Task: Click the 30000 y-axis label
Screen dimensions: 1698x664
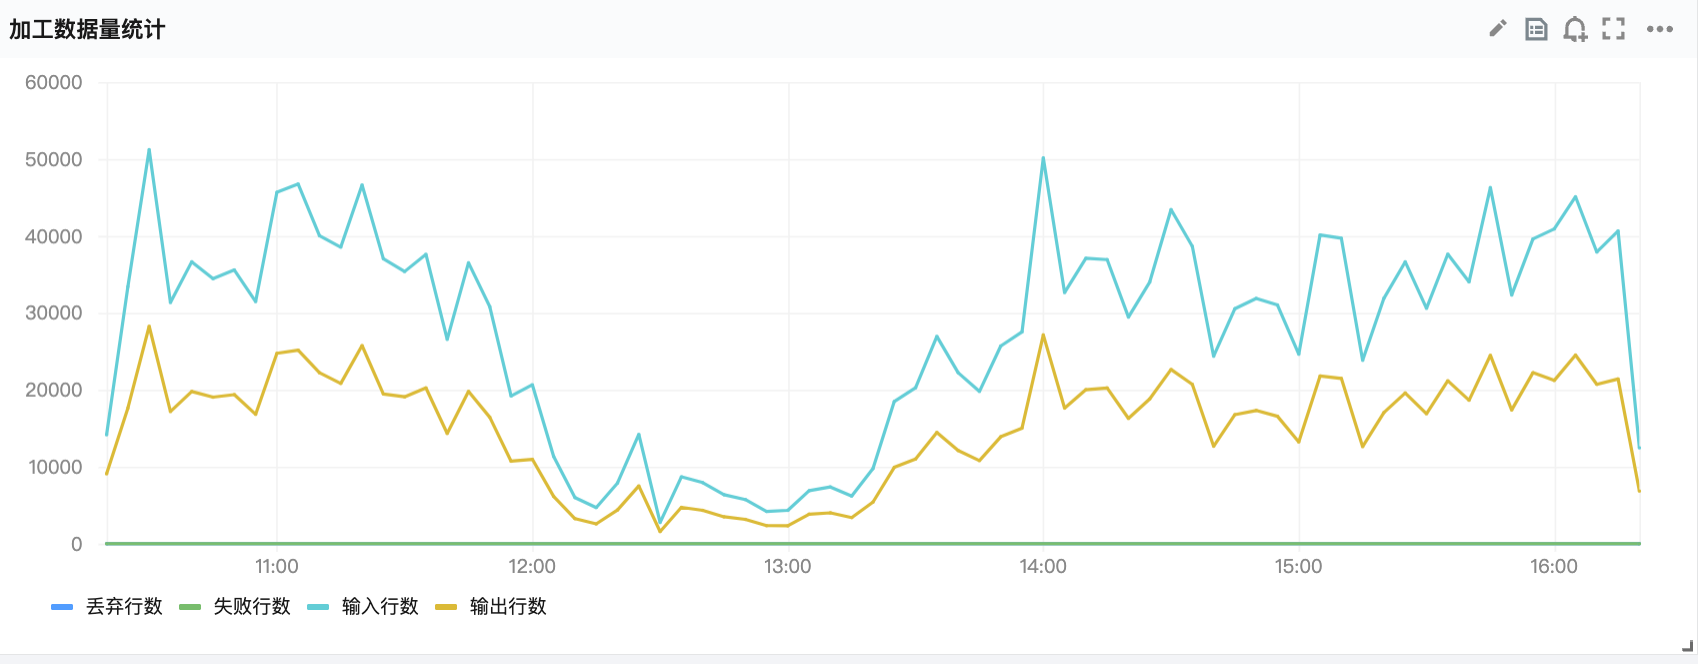Action: [x=54, y=313]
